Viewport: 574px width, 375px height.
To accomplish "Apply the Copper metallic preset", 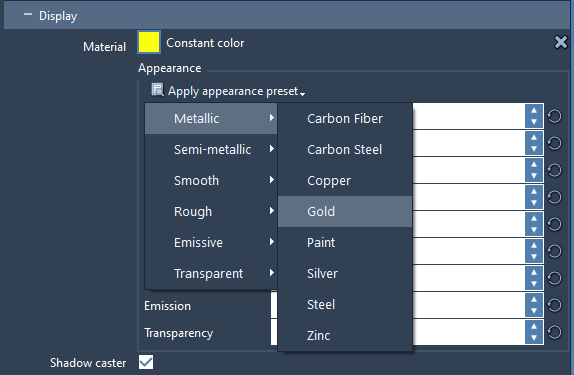I will tap(345, 181).
